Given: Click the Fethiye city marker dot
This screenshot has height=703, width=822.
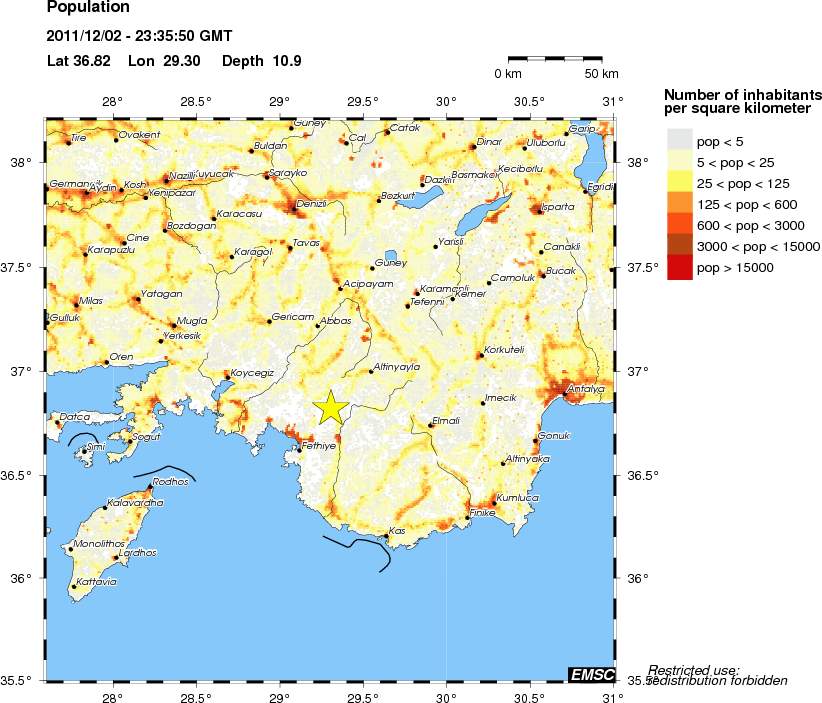Looking at the screenshot, I should [x=299, y=450].
